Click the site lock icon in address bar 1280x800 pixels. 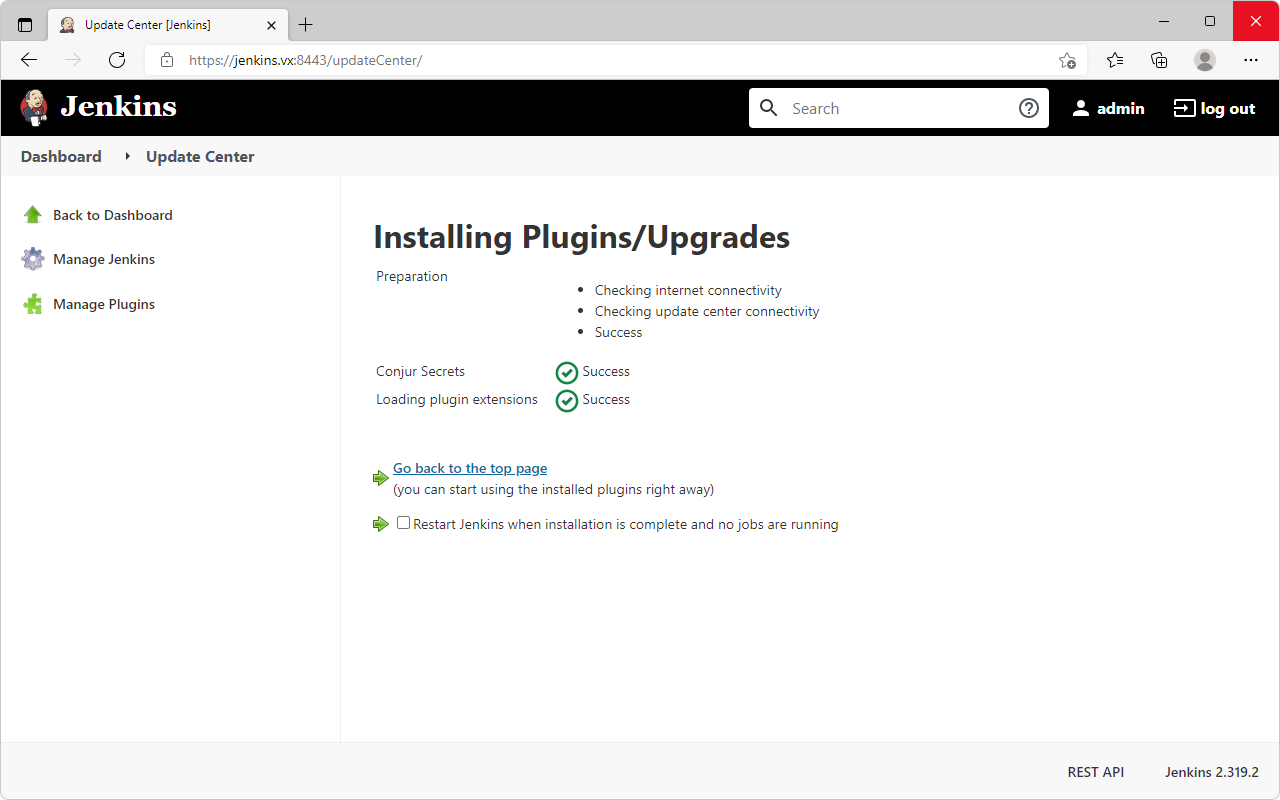tap(167, 60)
